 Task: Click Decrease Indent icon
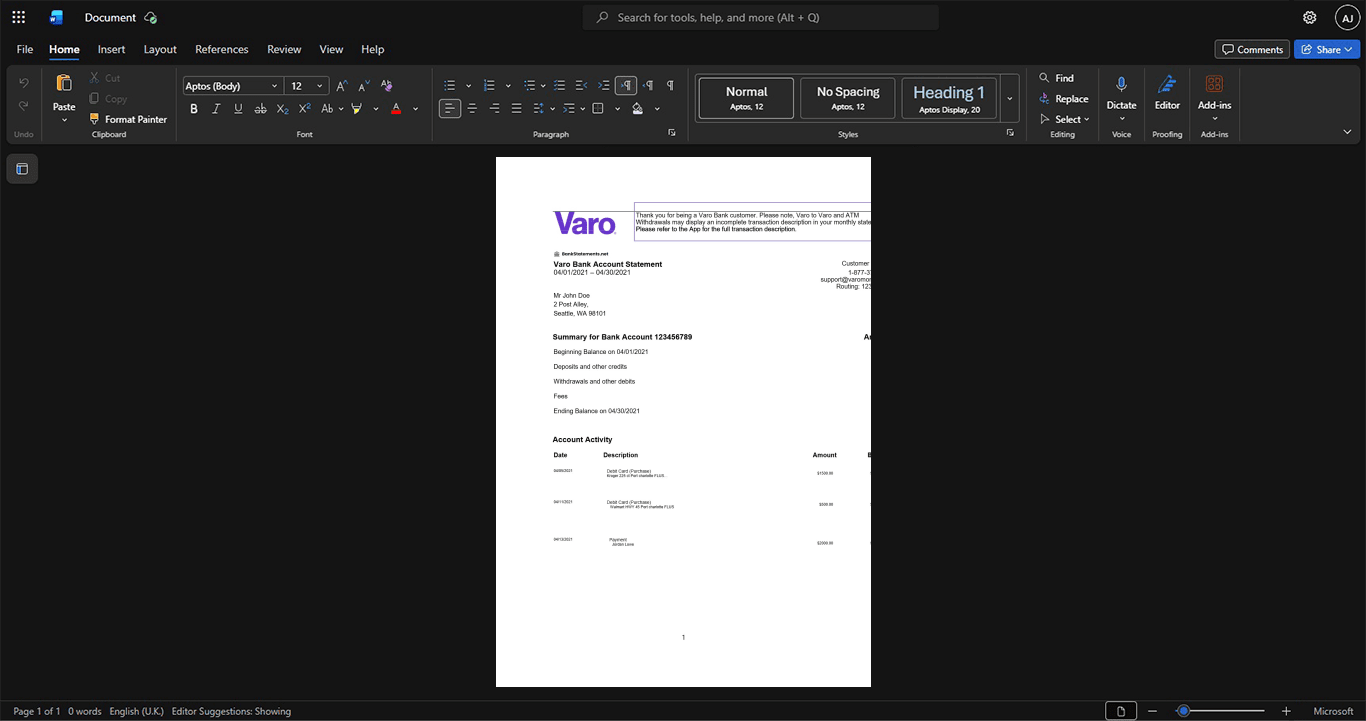coord(582,86)
